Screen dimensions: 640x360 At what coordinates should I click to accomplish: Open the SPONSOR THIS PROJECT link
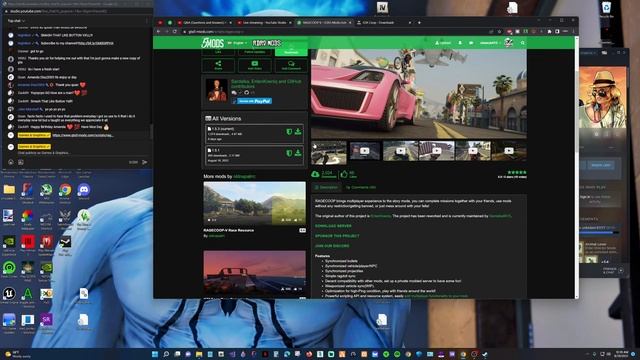click(x=337, y=236)
